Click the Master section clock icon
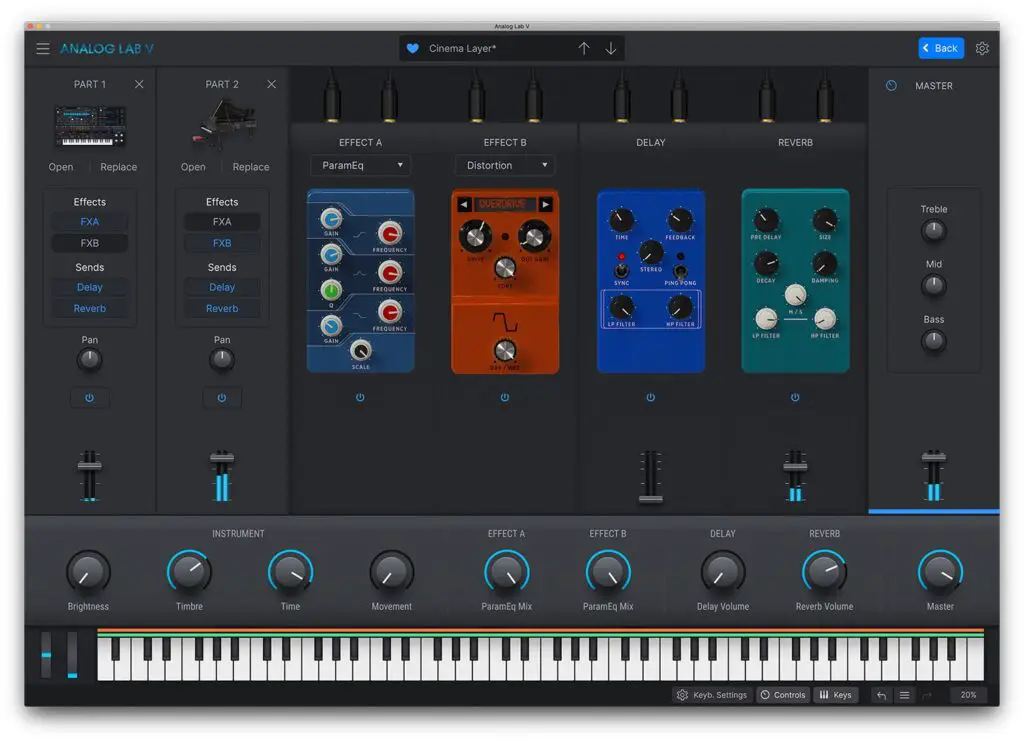 (x=891, y=86)
